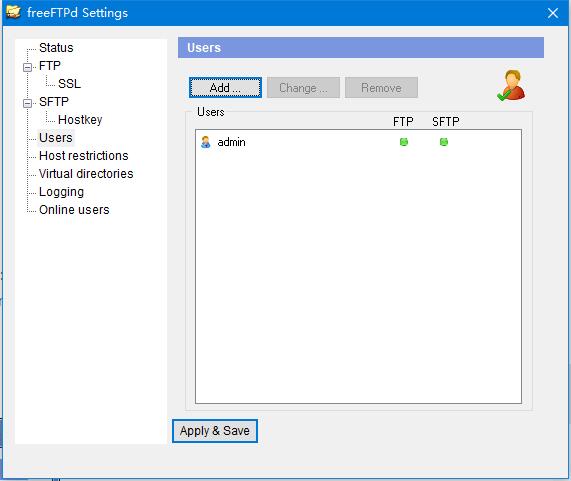Open Logging settings page
This screenshot has height=481, width=571.
pyautogui.click(x=61, y=192)
